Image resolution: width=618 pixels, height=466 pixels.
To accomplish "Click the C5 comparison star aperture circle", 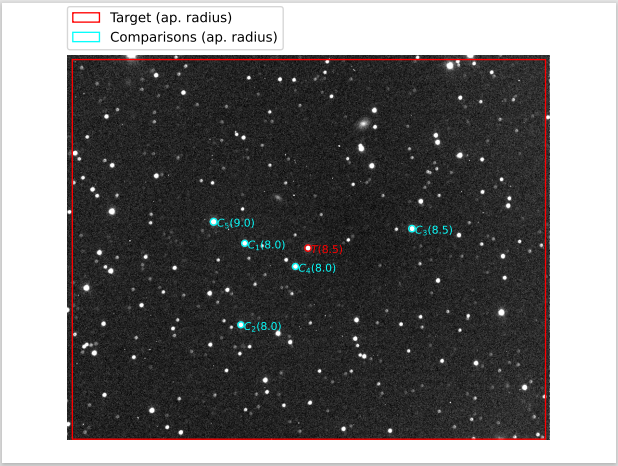I will click(x=213, y=222).
